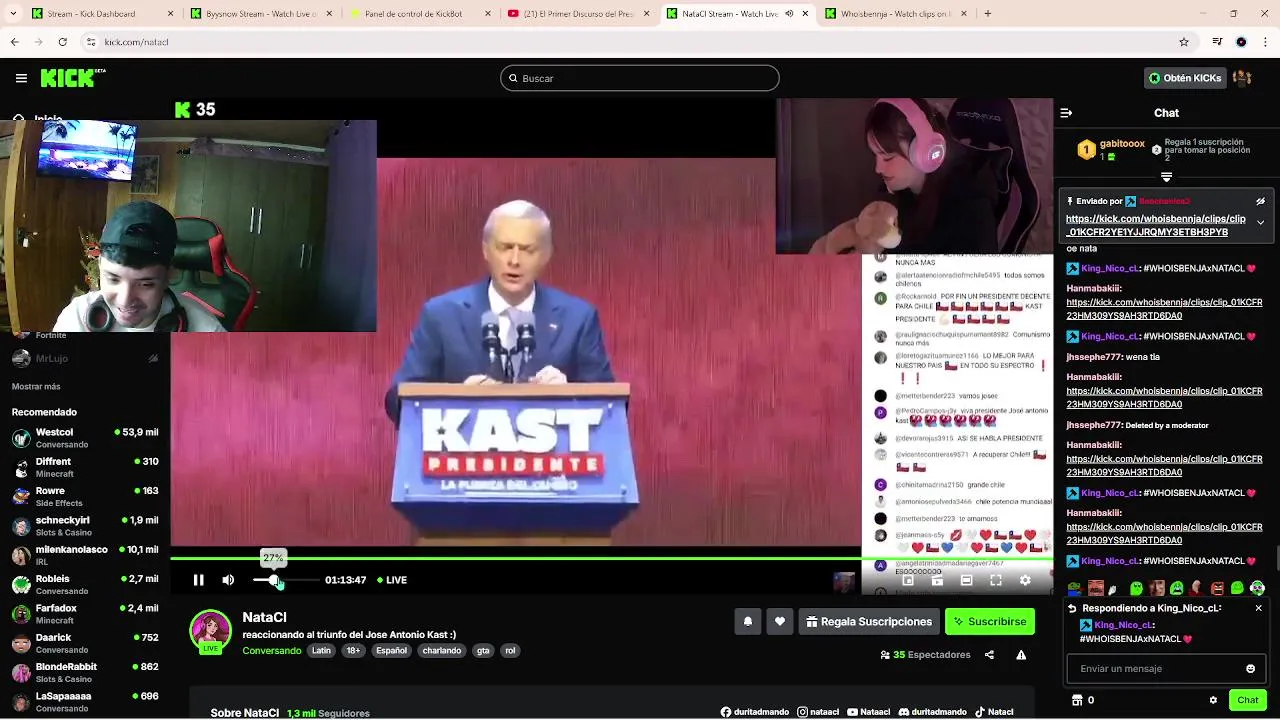Screen dimensions: 1280x720
Task: Jump to LIVE in the player
Action: (x=392, y=580)
